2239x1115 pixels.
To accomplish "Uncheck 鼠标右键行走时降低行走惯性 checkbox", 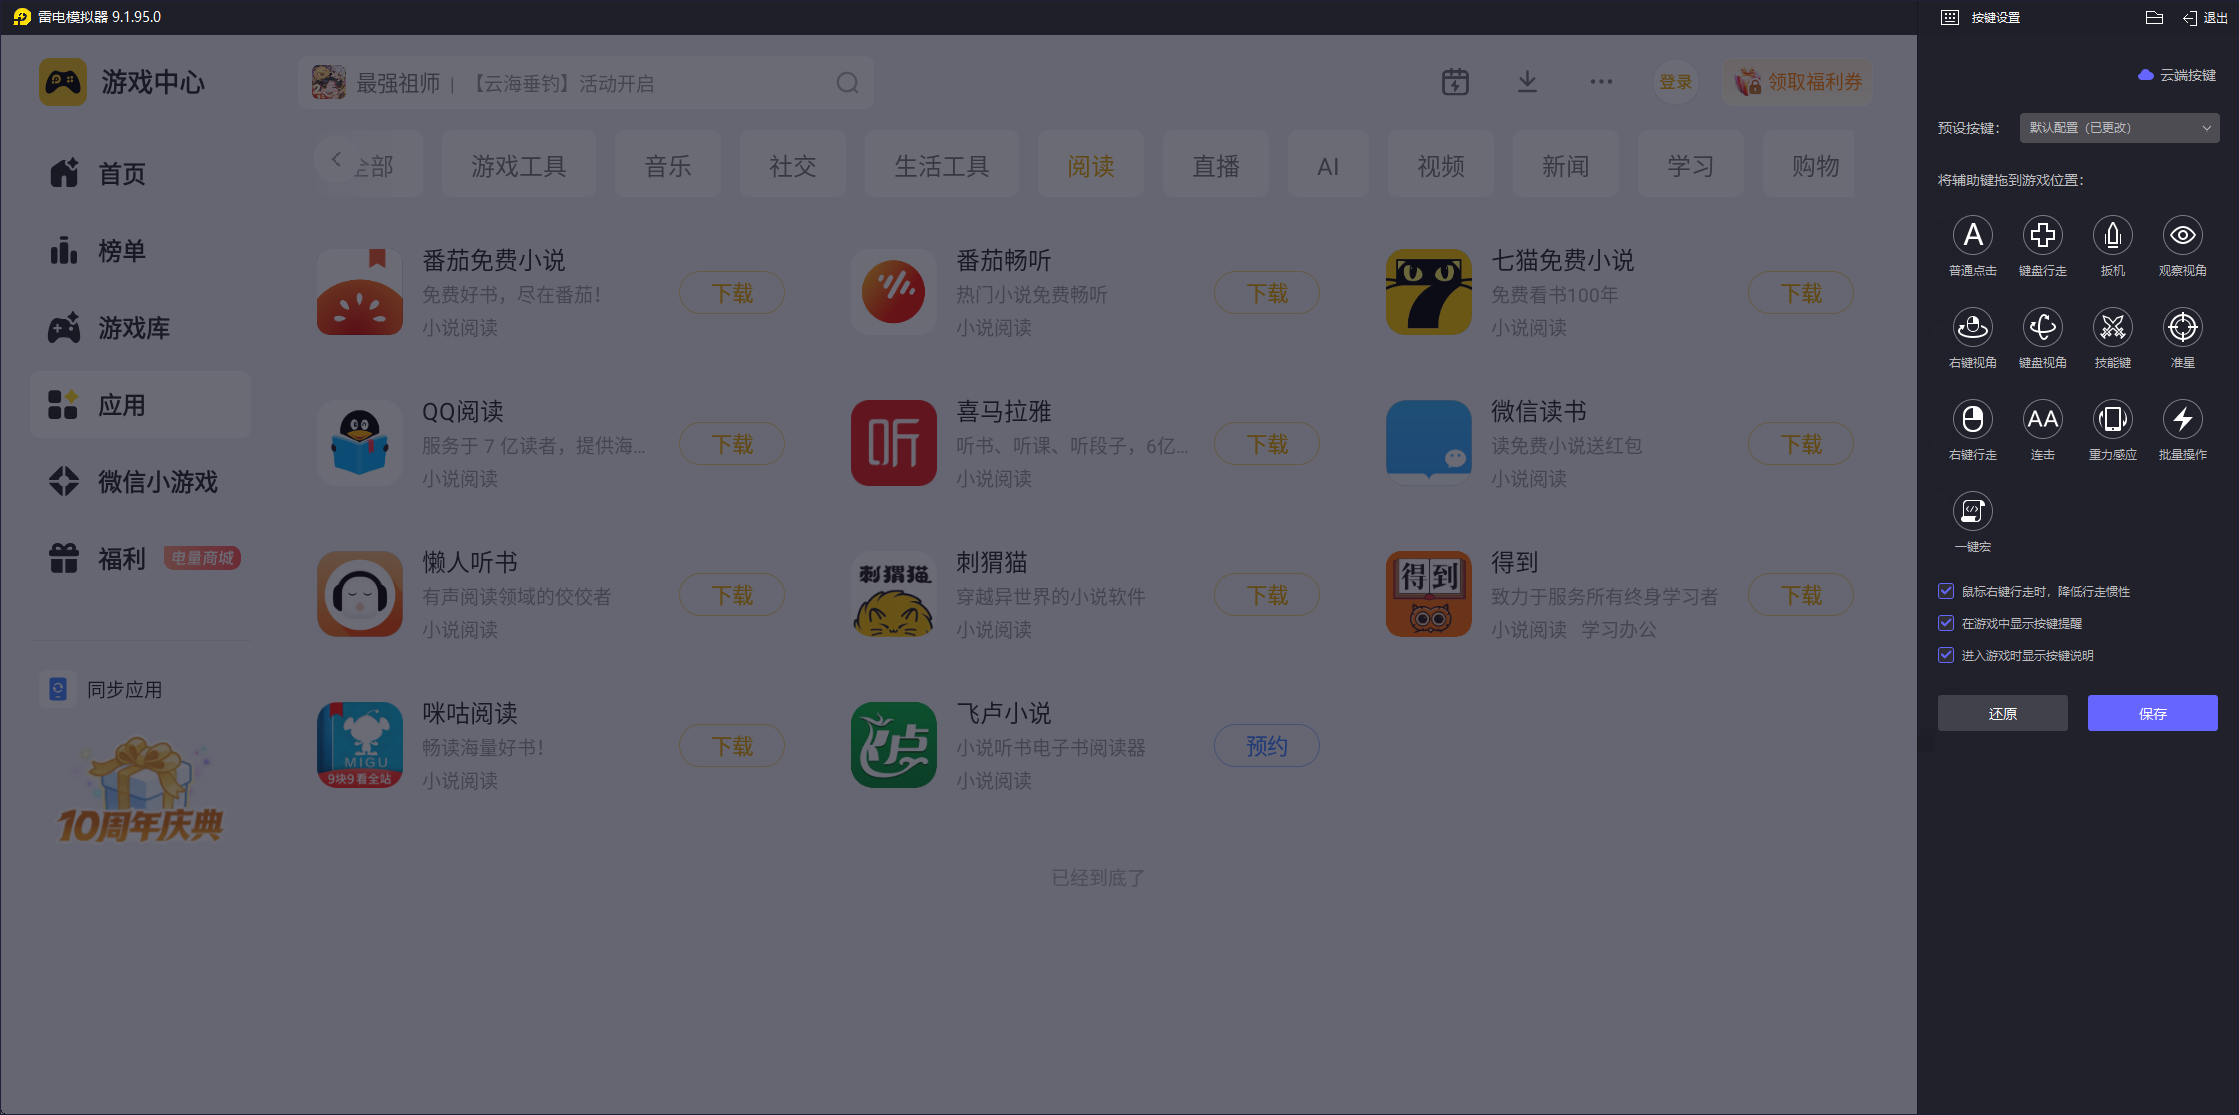I will pyautogui.click(x=1946, y=591).
